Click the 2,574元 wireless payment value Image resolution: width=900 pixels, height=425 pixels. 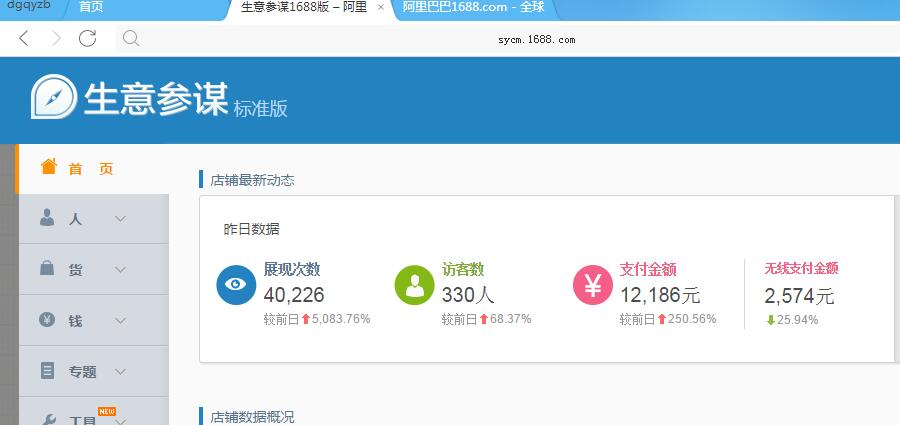point(800,296)
